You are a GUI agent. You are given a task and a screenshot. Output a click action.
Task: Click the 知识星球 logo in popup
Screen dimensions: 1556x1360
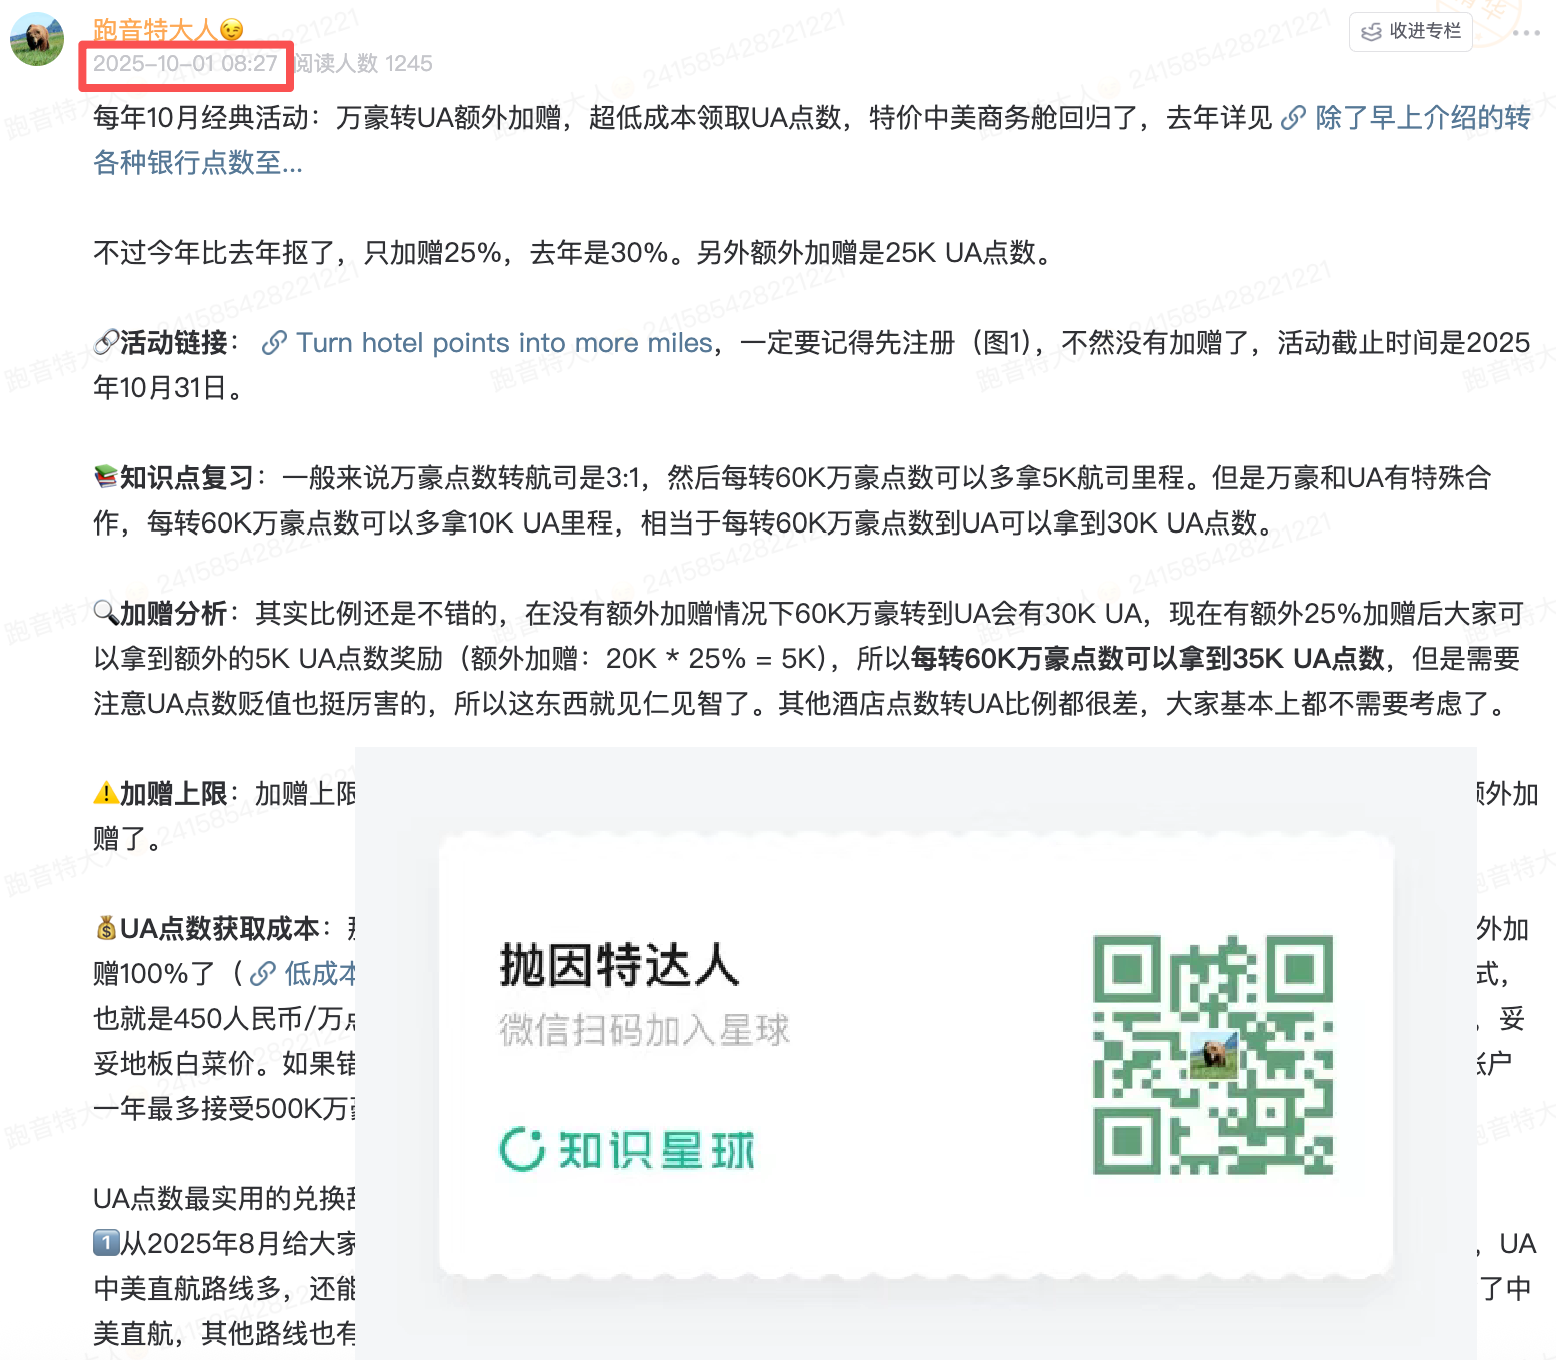click(x=627, y=1150)
